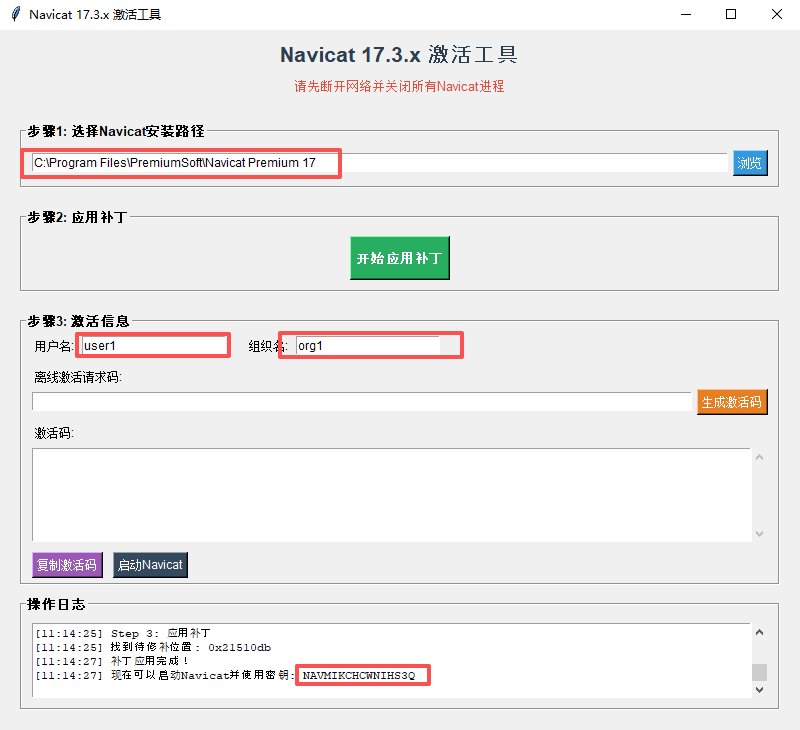Click the 组织名 field containing org1
Image resolution: width=800 pixels, height=730 pixels.
pyautogui.click(x=368, y=345)
